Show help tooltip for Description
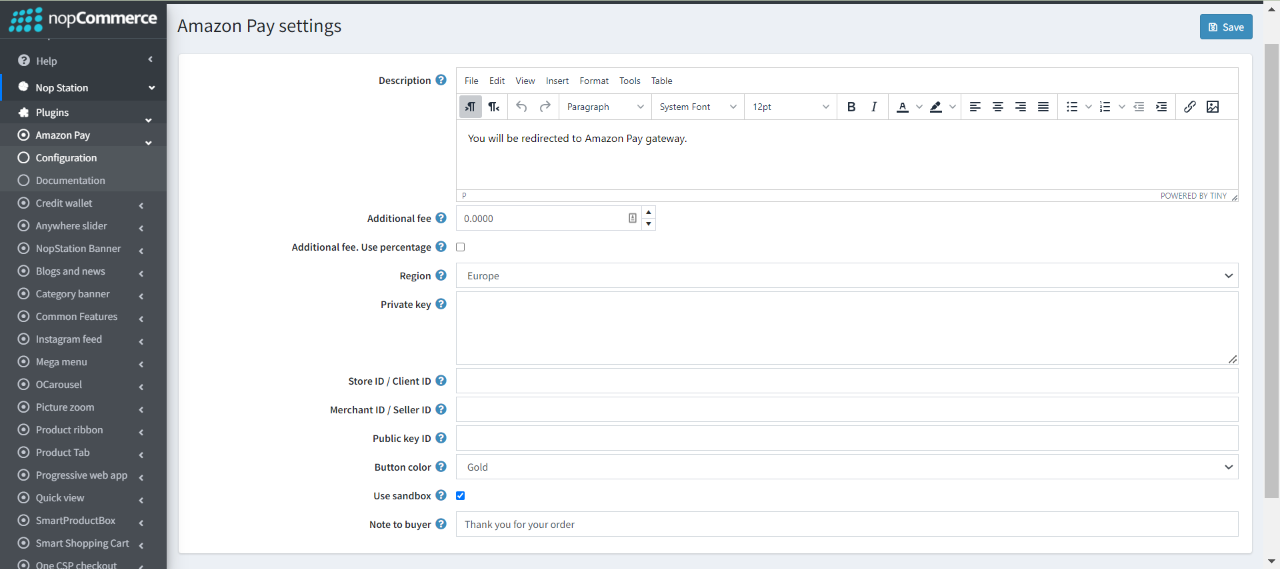The height and width of the screenshot is (569, 1280). pos(441,81)
